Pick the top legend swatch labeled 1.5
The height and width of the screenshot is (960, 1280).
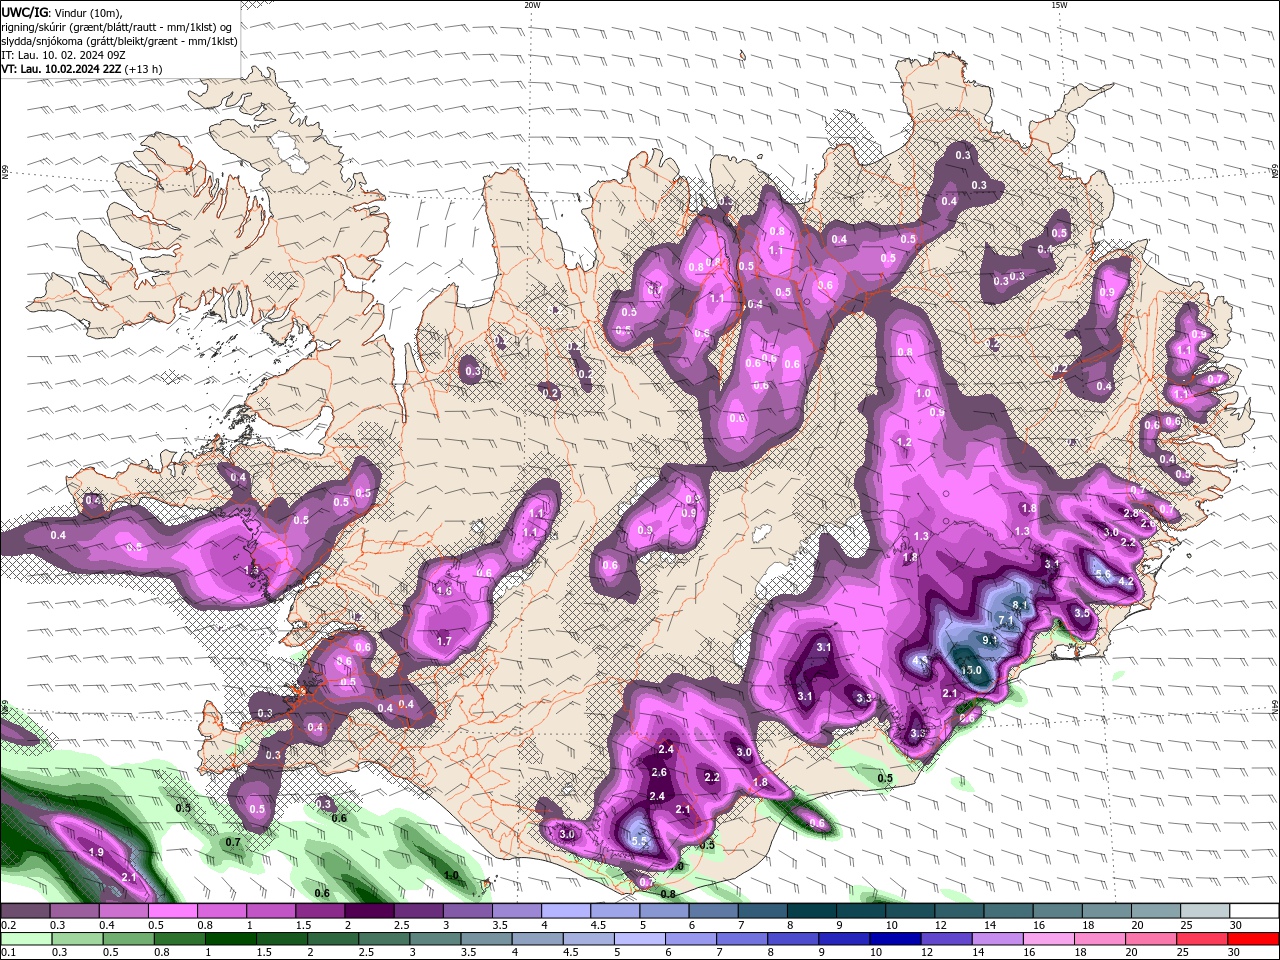point(321,912)
